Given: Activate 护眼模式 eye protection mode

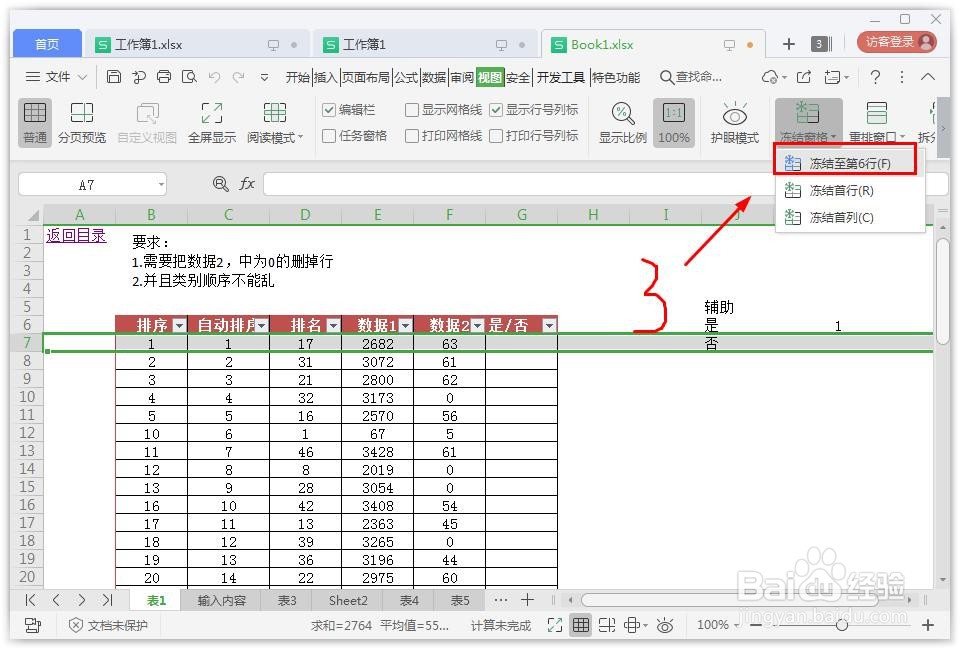Looking at the screenshot, I should tap(734, 122).
